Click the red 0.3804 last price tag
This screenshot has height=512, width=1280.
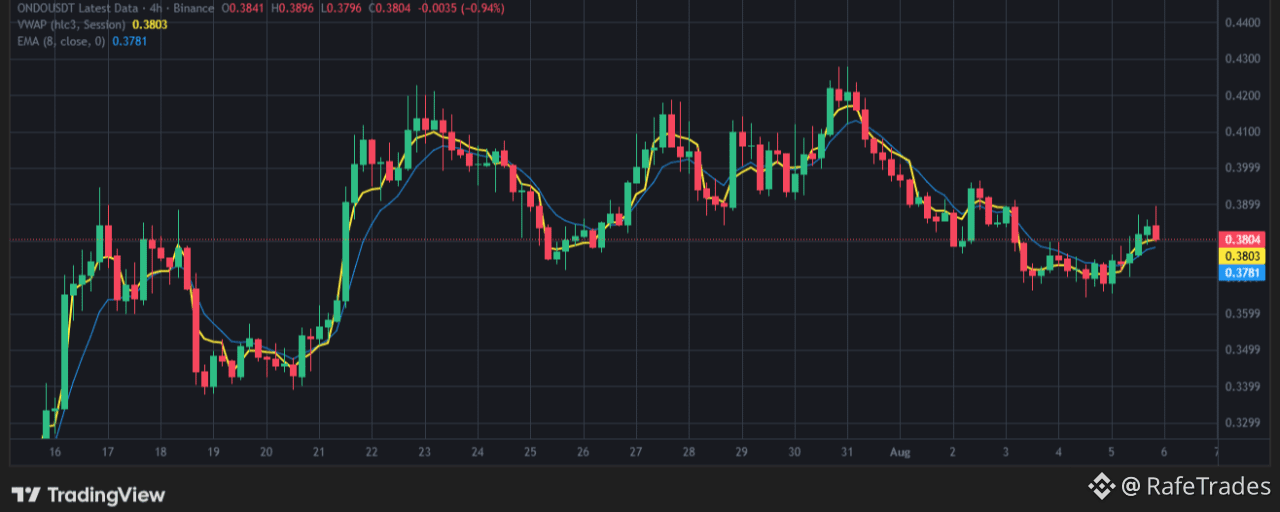[x=1244, y=240]
